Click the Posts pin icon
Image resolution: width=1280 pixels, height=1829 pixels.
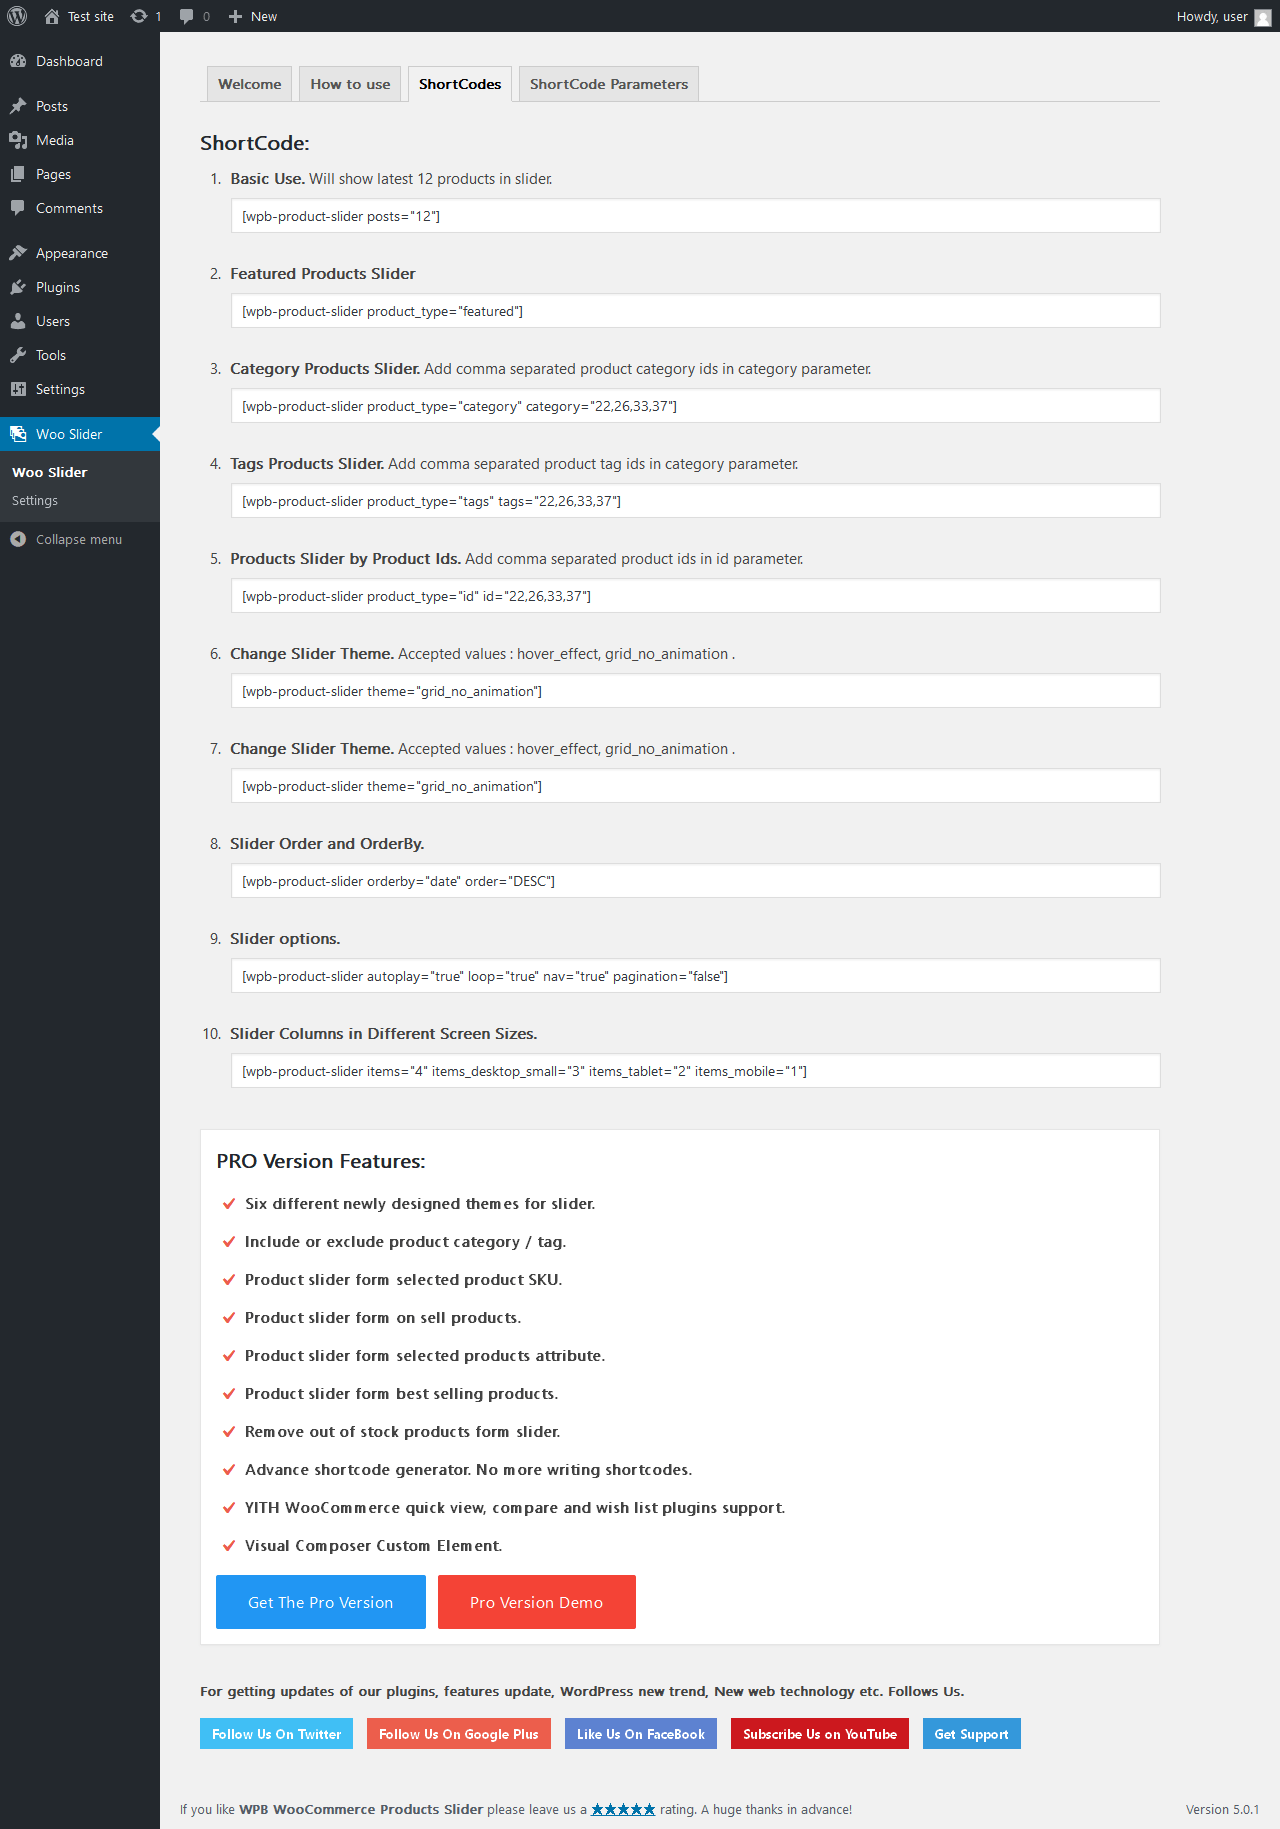[x=18, y=106]
